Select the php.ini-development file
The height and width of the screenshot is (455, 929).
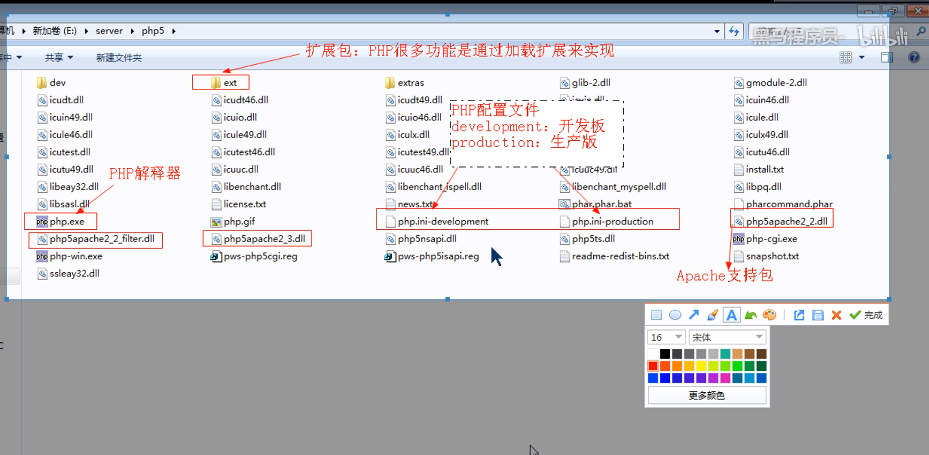(443, 221)
